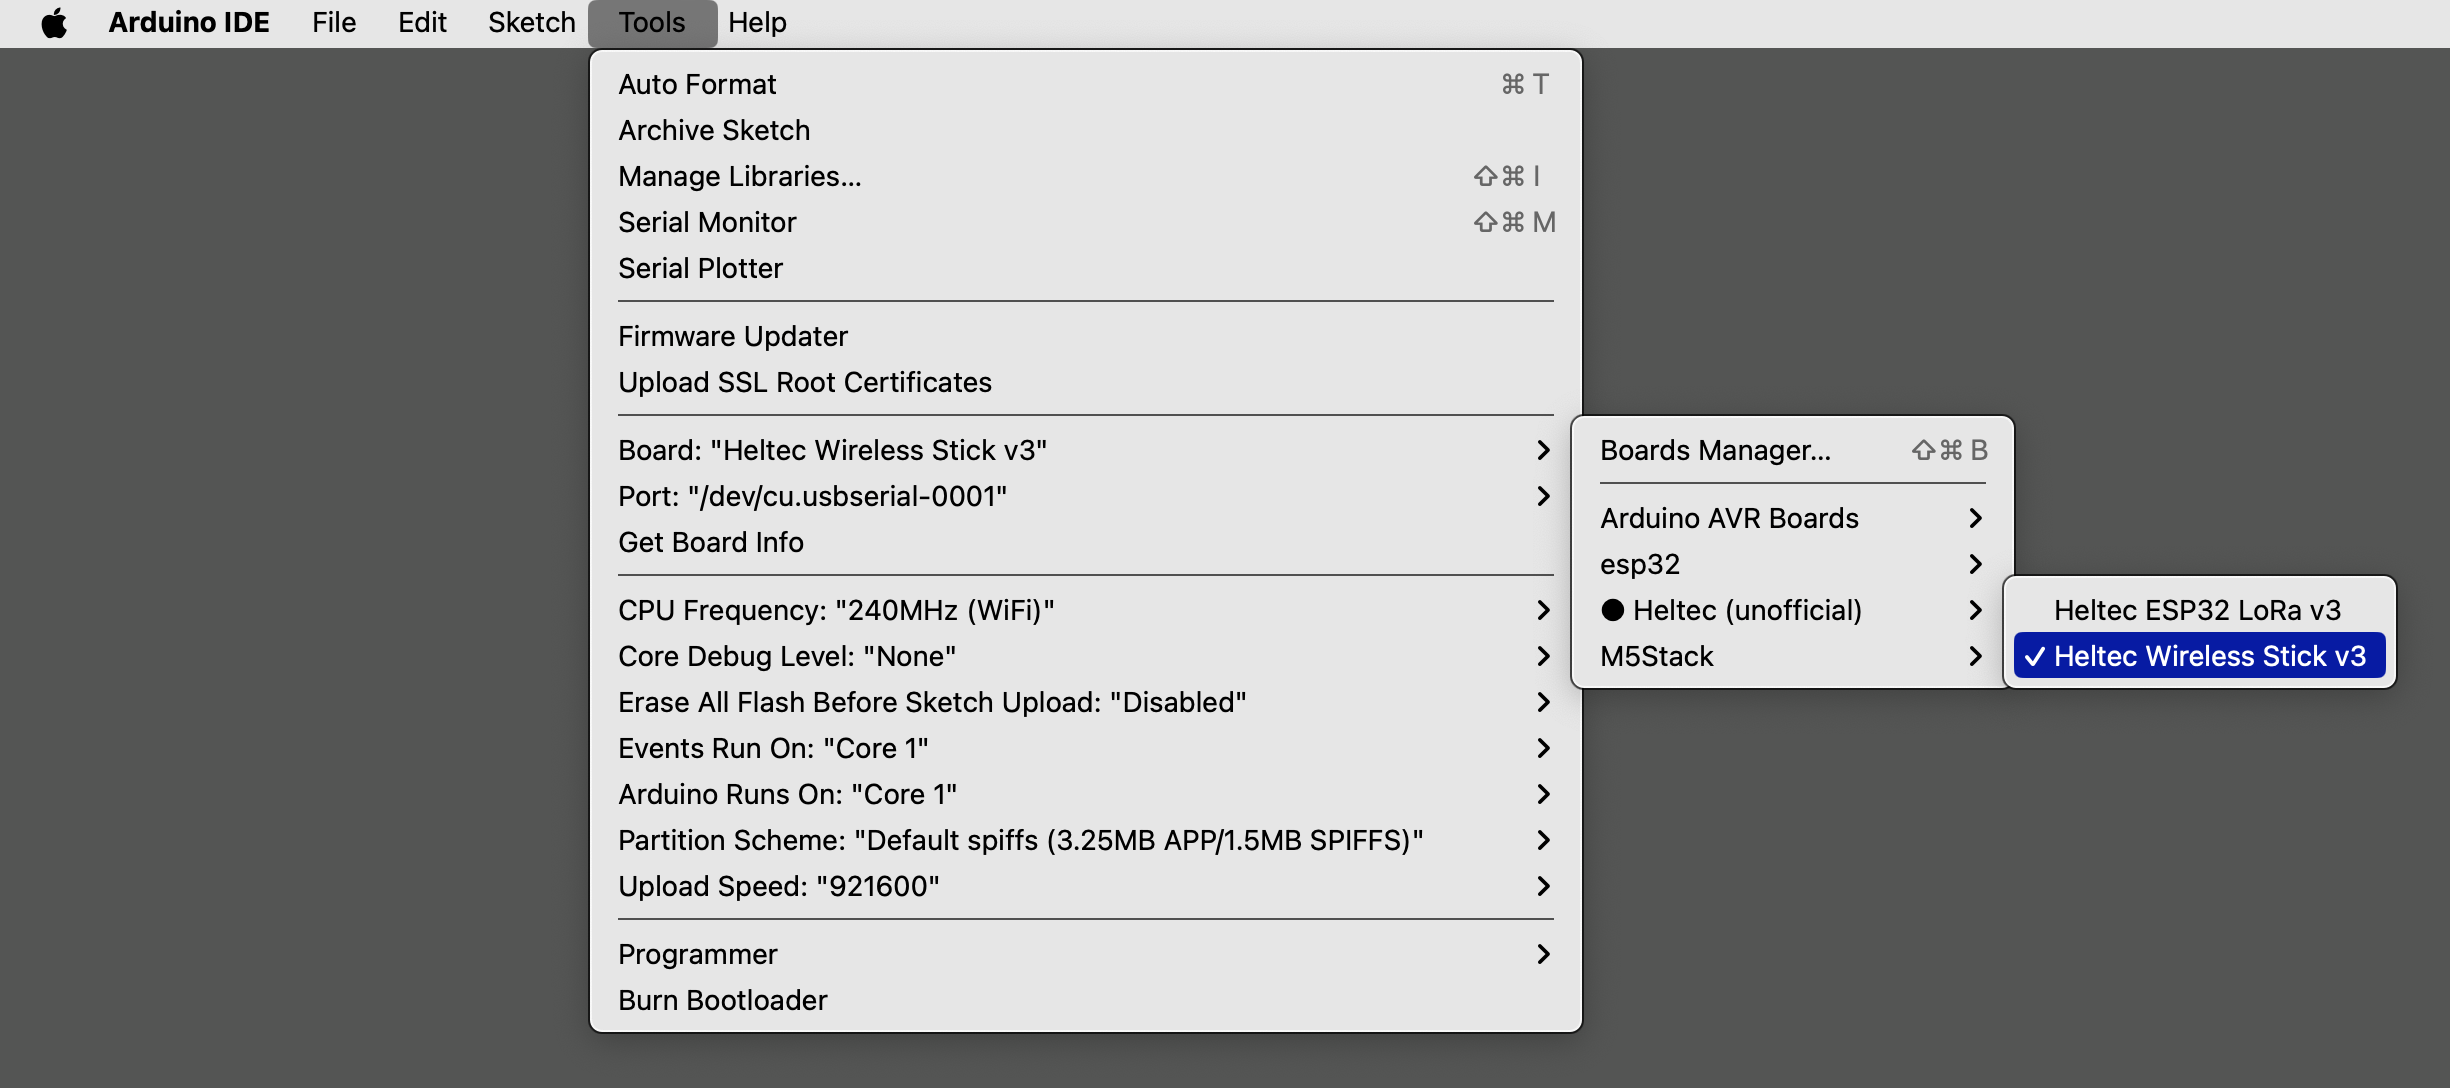Viewport: 2450px width, 1088px height.
Task: Open Upload Speed 921600 submenu
Action: click(x=778, y=886)
